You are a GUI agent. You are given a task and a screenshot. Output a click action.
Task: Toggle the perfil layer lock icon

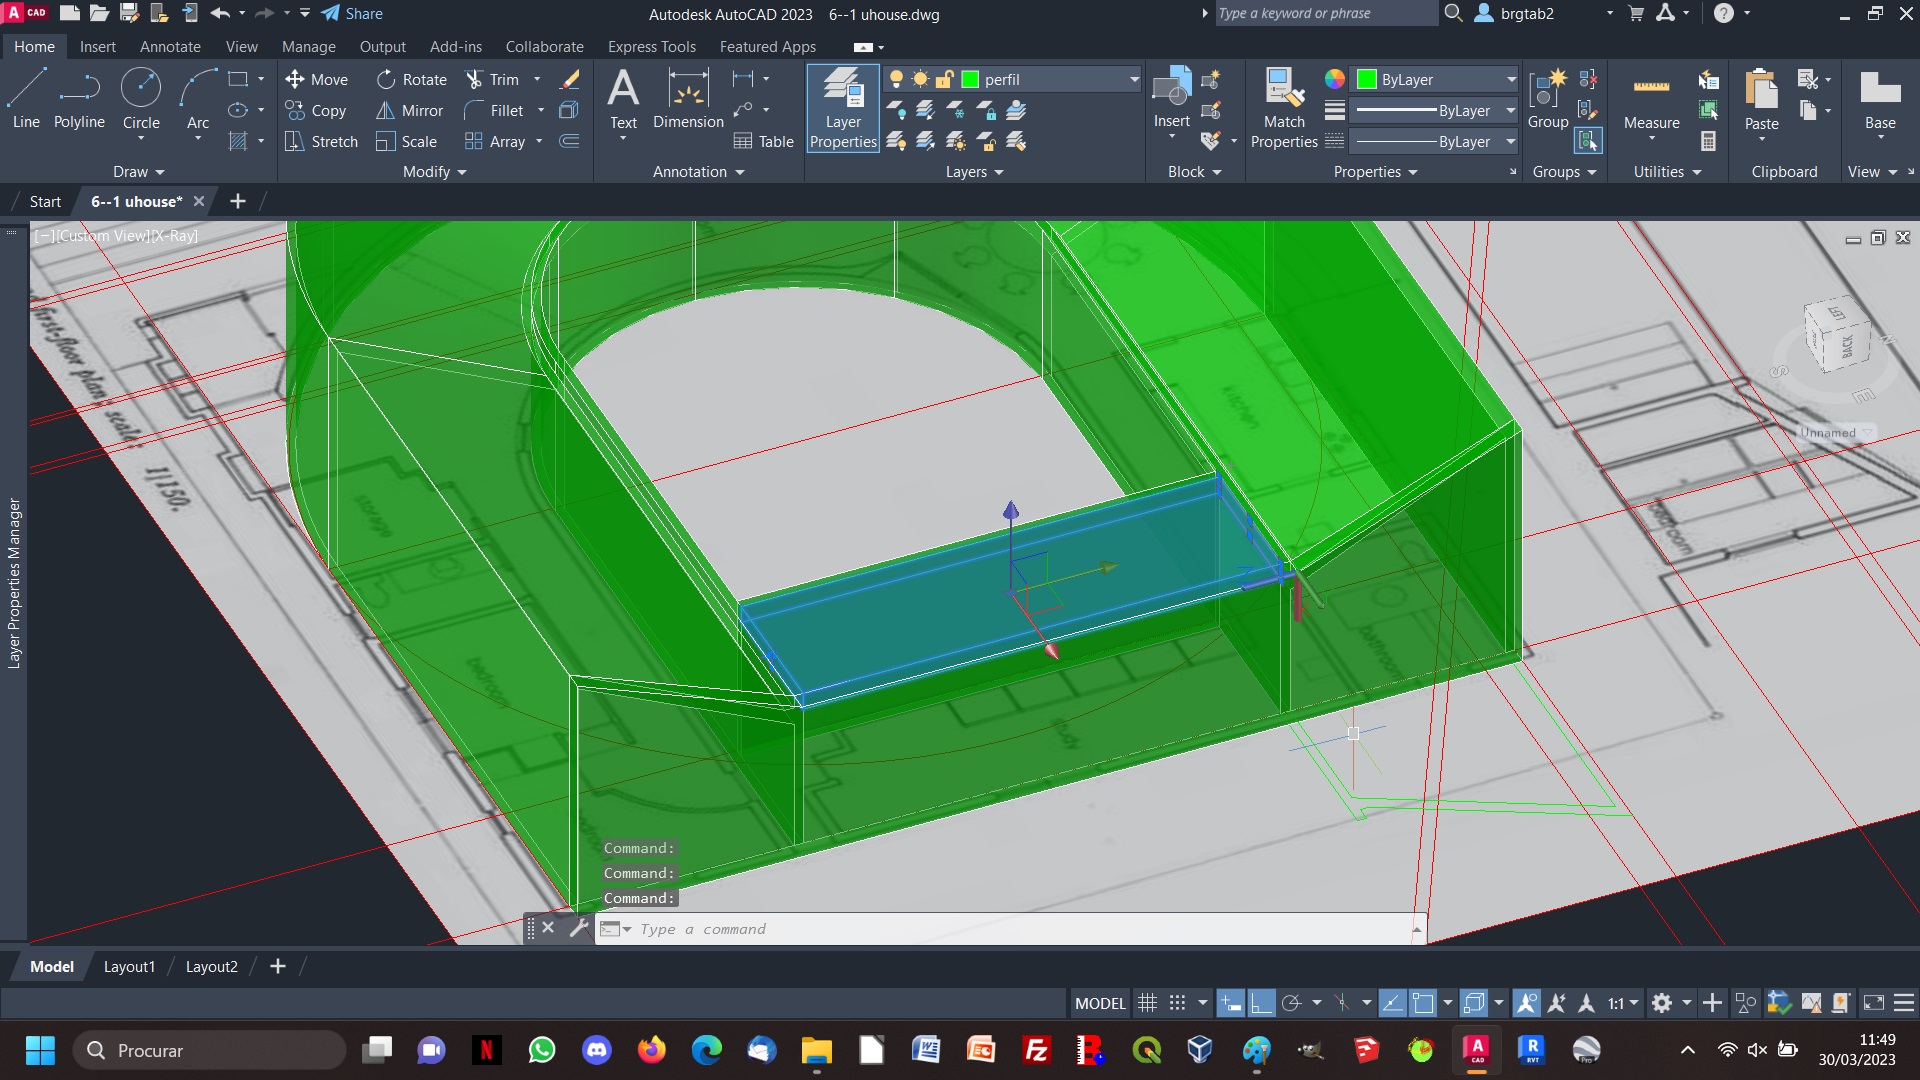pos(943,79)
